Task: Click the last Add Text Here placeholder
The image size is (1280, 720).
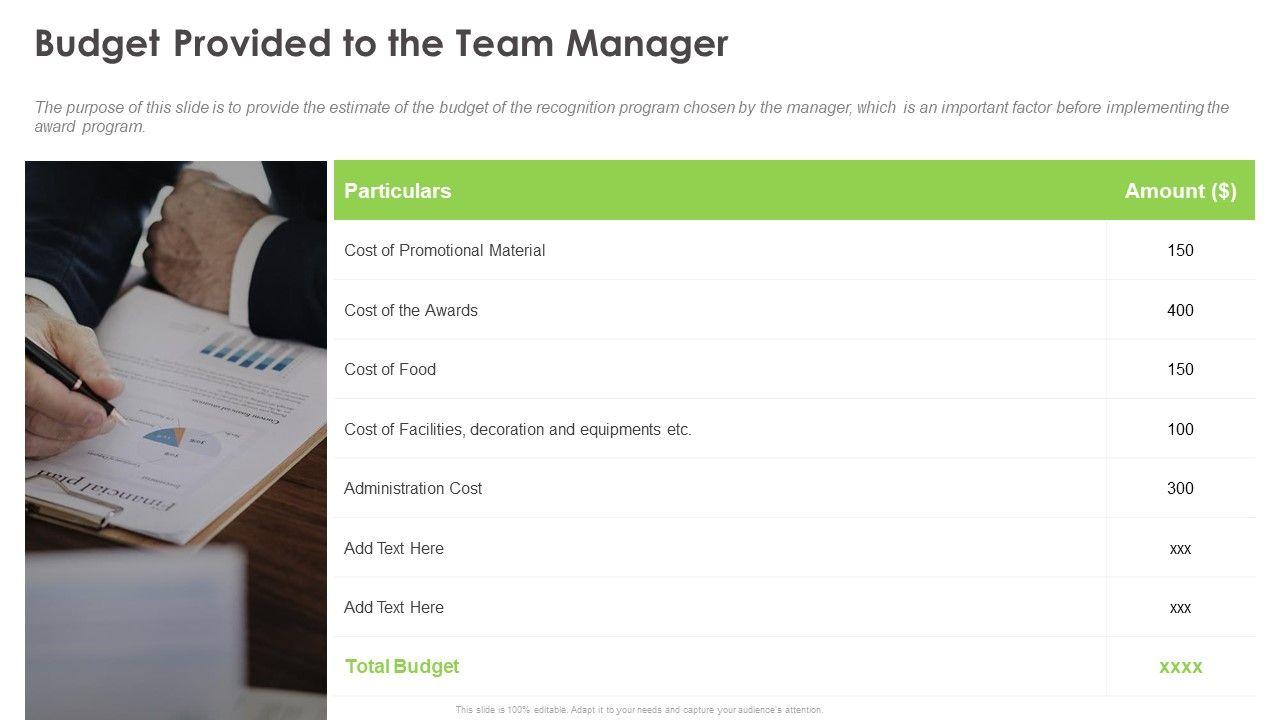Action: click(x=394, y=607)
